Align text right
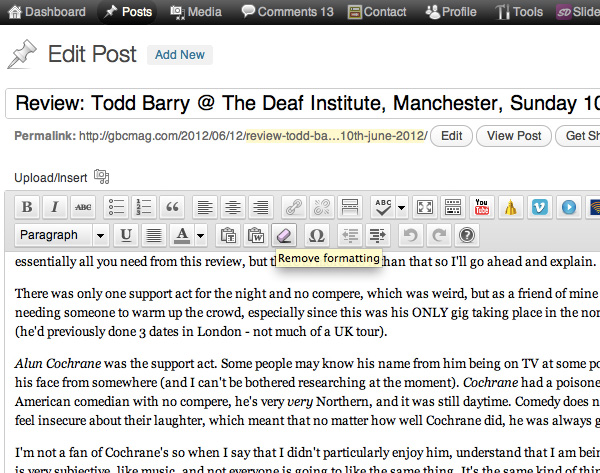Image resolution: width=600 pixels, height=473 pixels. (x=261, y=207)
